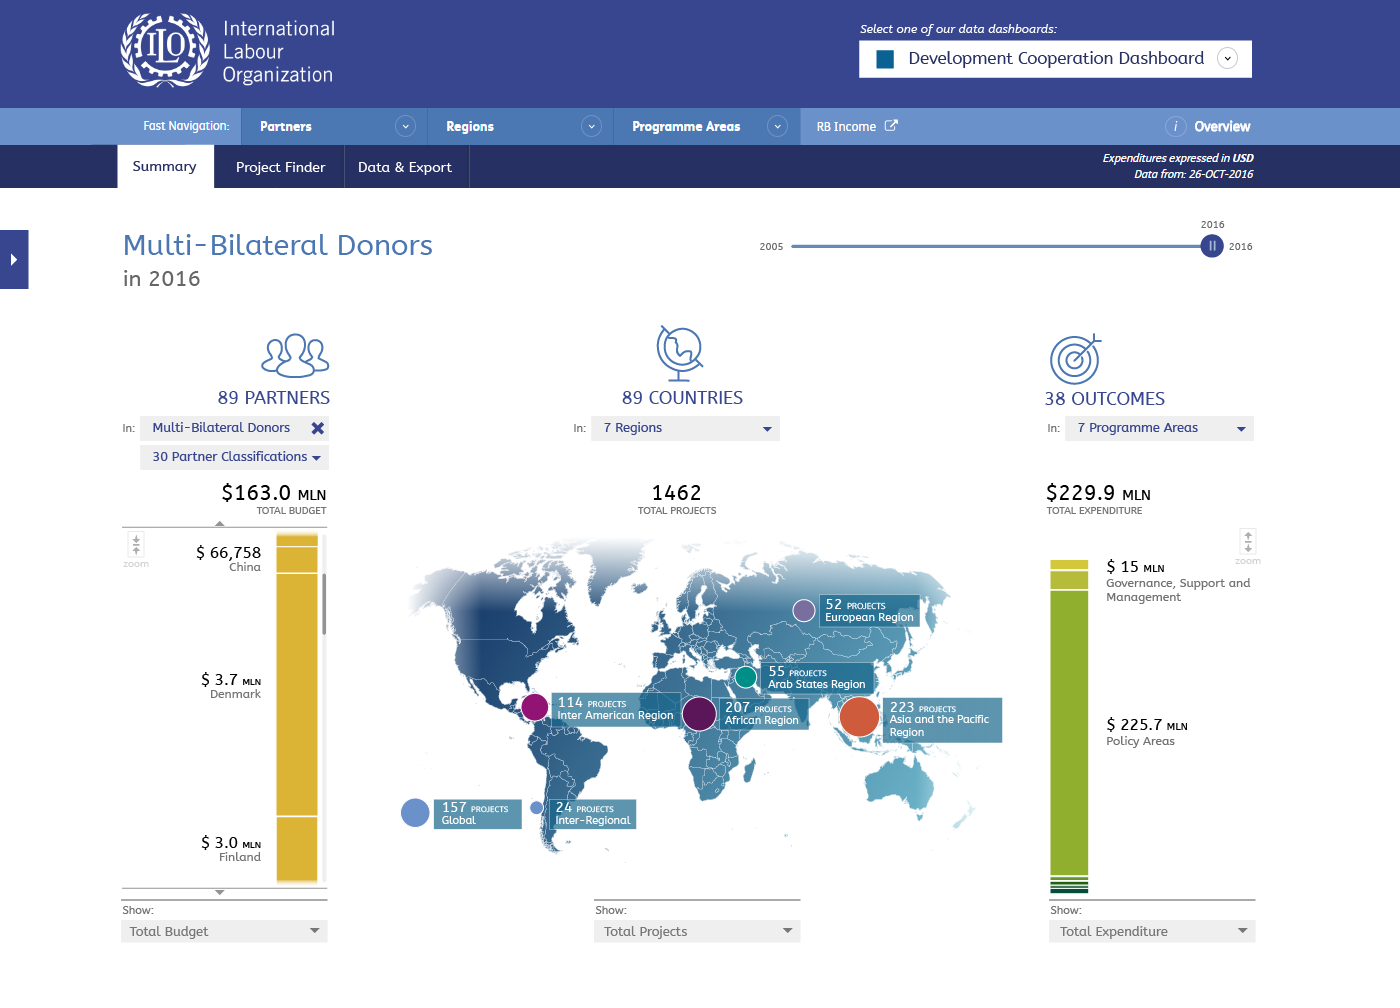The height and width of the screenshot is (1008, 1400).
Task: Select the 55 projects Arab States label
Action: point(817,678)
